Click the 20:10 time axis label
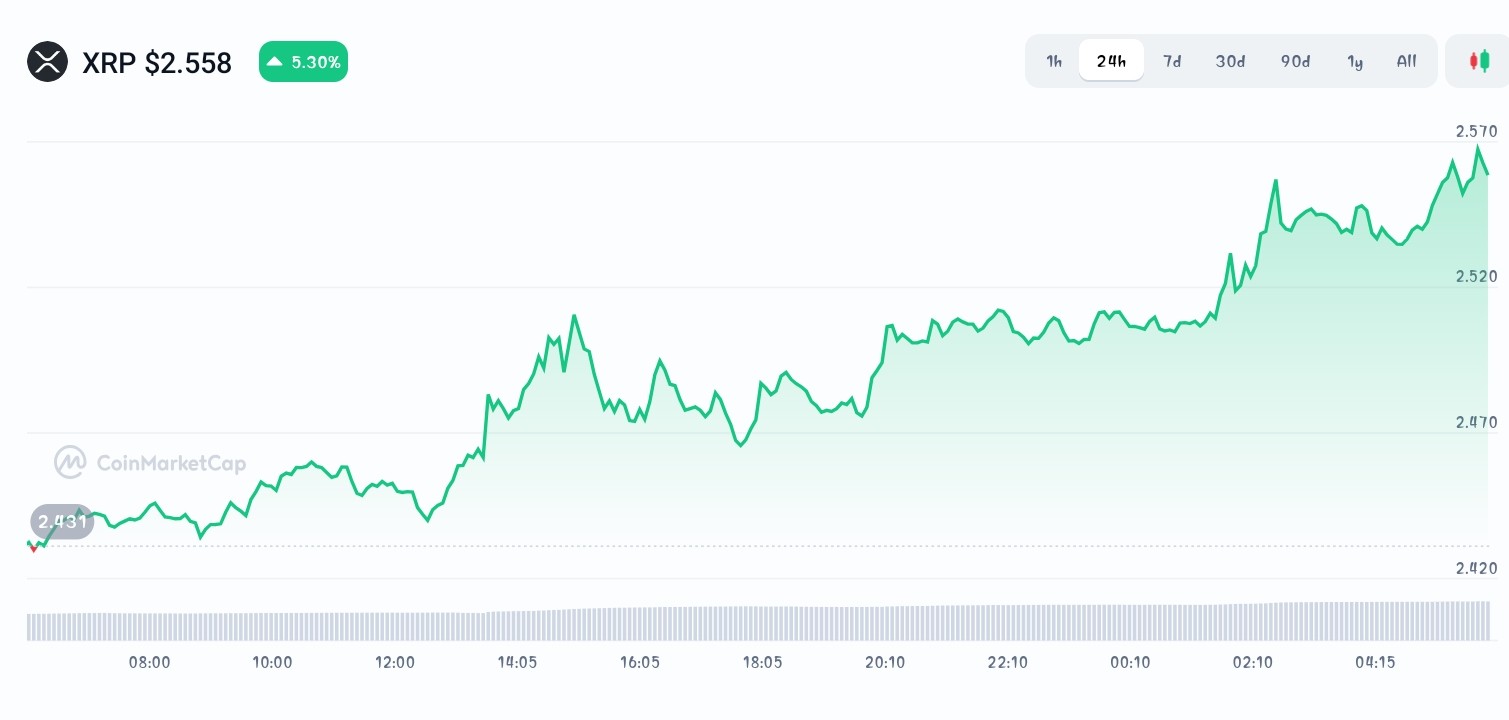Screen dimensions: 1509x720 pos(885,662)
